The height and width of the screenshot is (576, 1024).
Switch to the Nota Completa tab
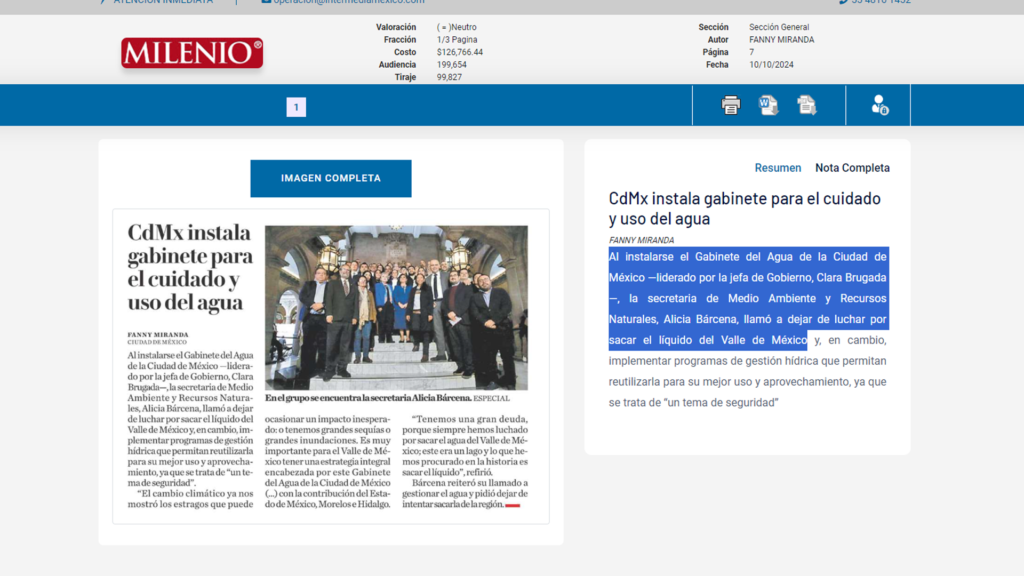point(852,168)
